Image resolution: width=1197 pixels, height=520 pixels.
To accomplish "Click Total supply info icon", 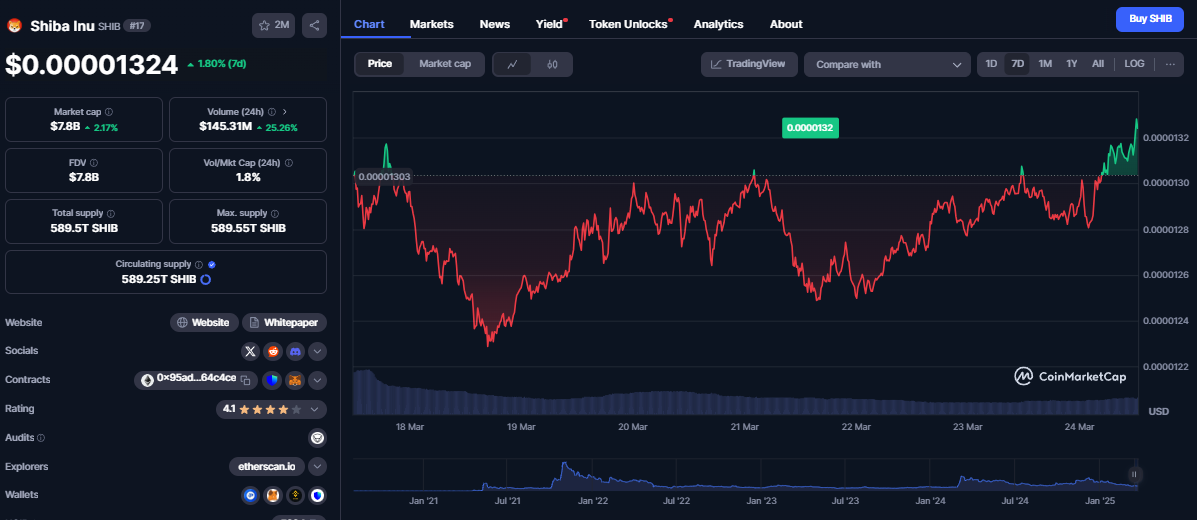I will coord(111,214).
